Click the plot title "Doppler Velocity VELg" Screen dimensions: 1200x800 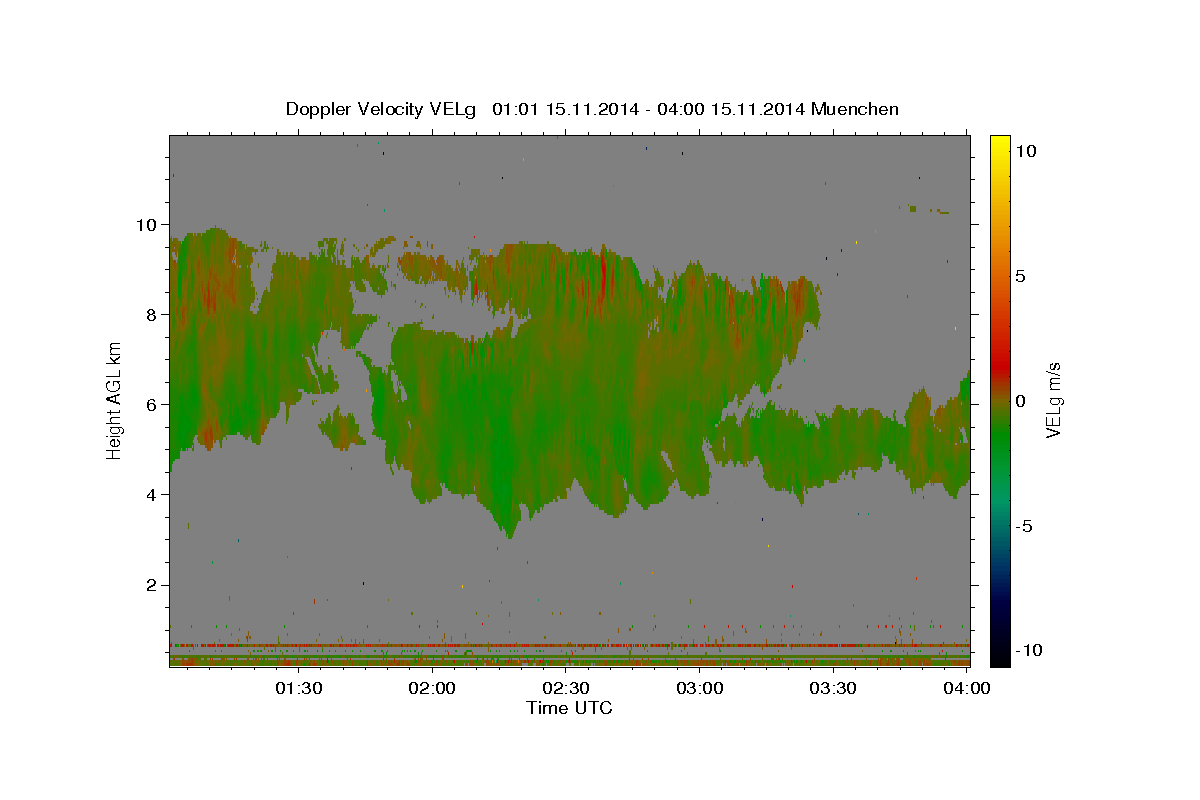coord(381,109)
